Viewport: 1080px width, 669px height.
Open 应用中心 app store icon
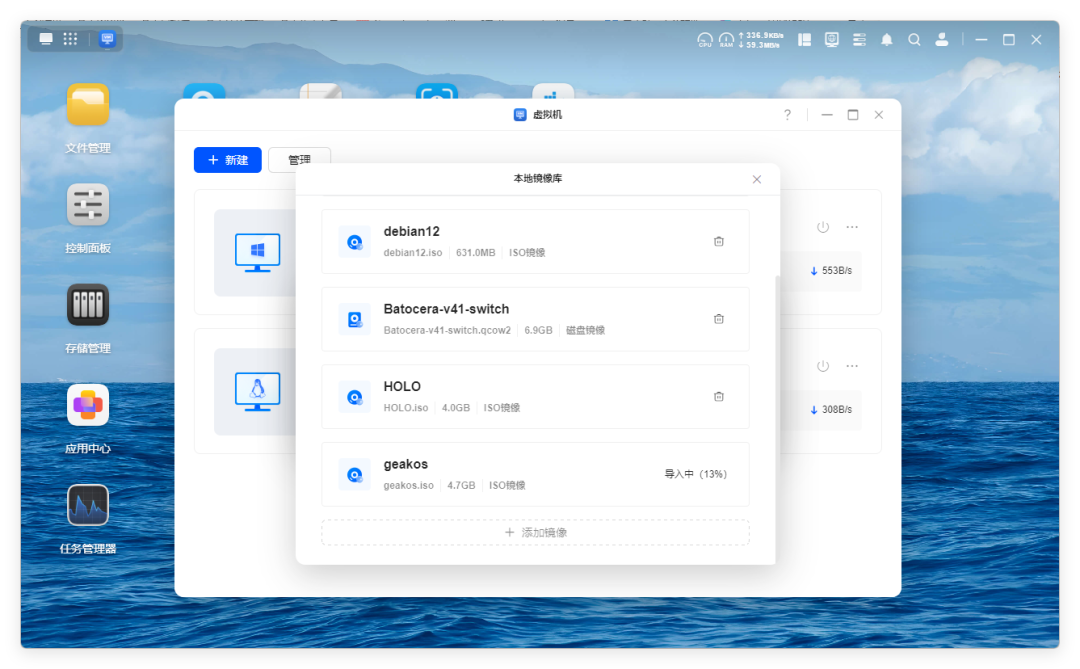pyautogui.click(x=88, y=405)
